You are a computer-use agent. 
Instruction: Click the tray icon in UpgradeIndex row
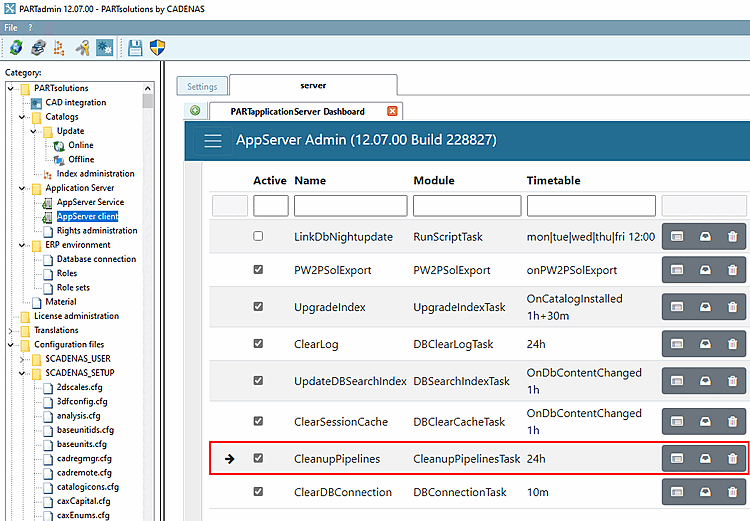click(705, 307)
